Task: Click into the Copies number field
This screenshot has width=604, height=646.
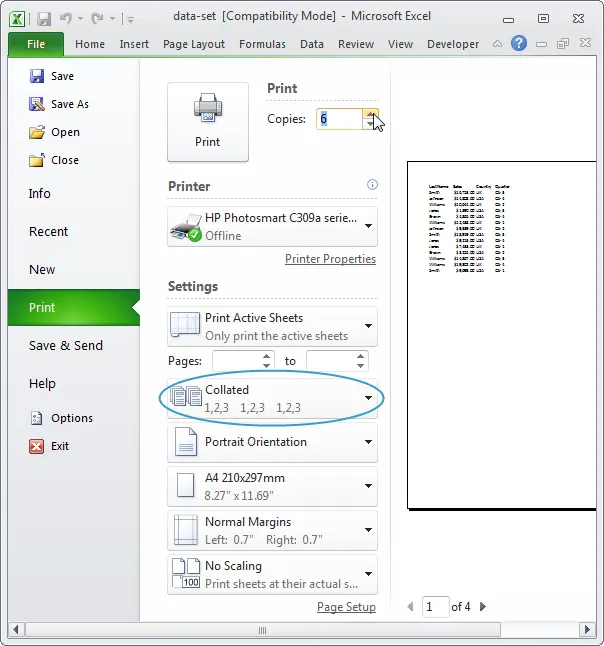Action: tap(339, 119)
